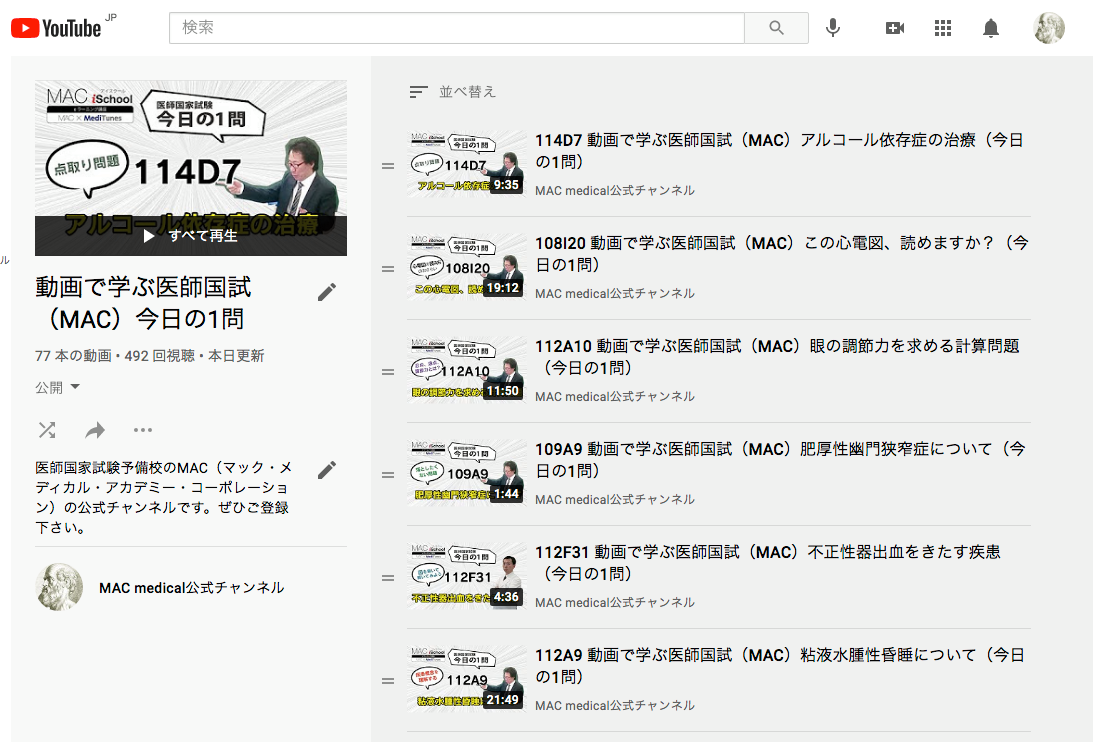
Task: Focus the 検索 search field
Action: coord(457,28)
